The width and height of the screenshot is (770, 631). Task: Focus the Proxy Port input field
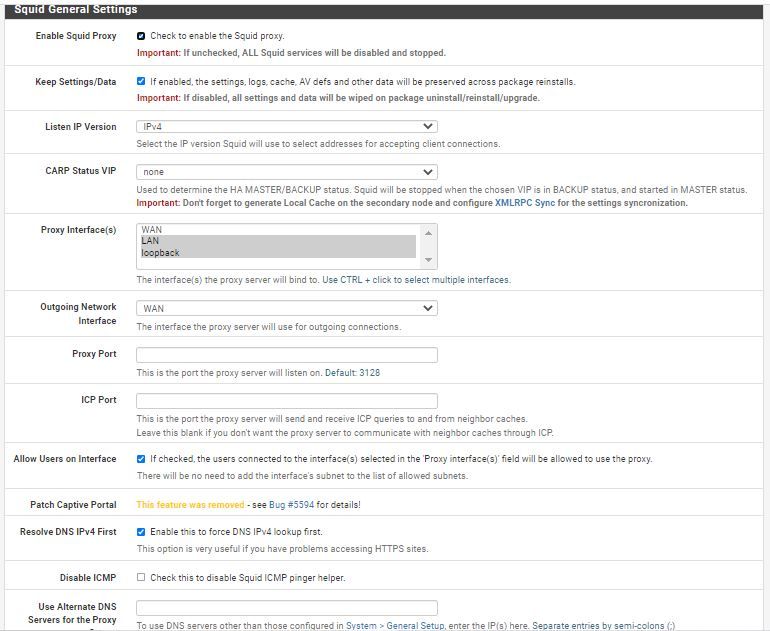[x=287, y=355]
